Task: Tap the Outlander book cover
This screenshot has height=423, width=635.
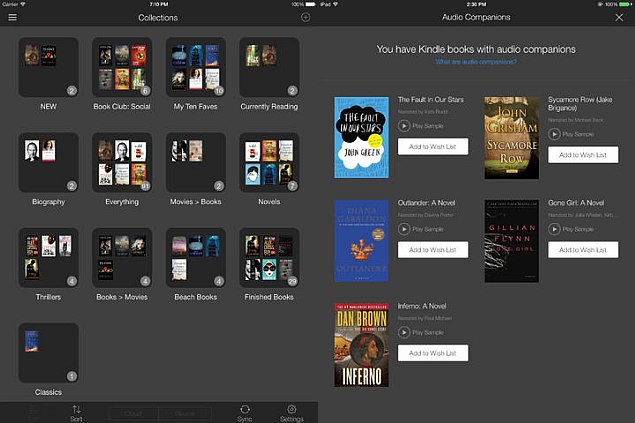Action: pos(361,241)
